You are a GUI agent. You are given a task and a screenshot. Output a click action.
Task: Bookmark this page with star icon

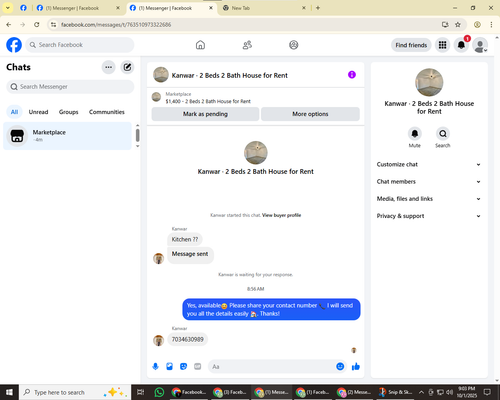pos(458,25)
